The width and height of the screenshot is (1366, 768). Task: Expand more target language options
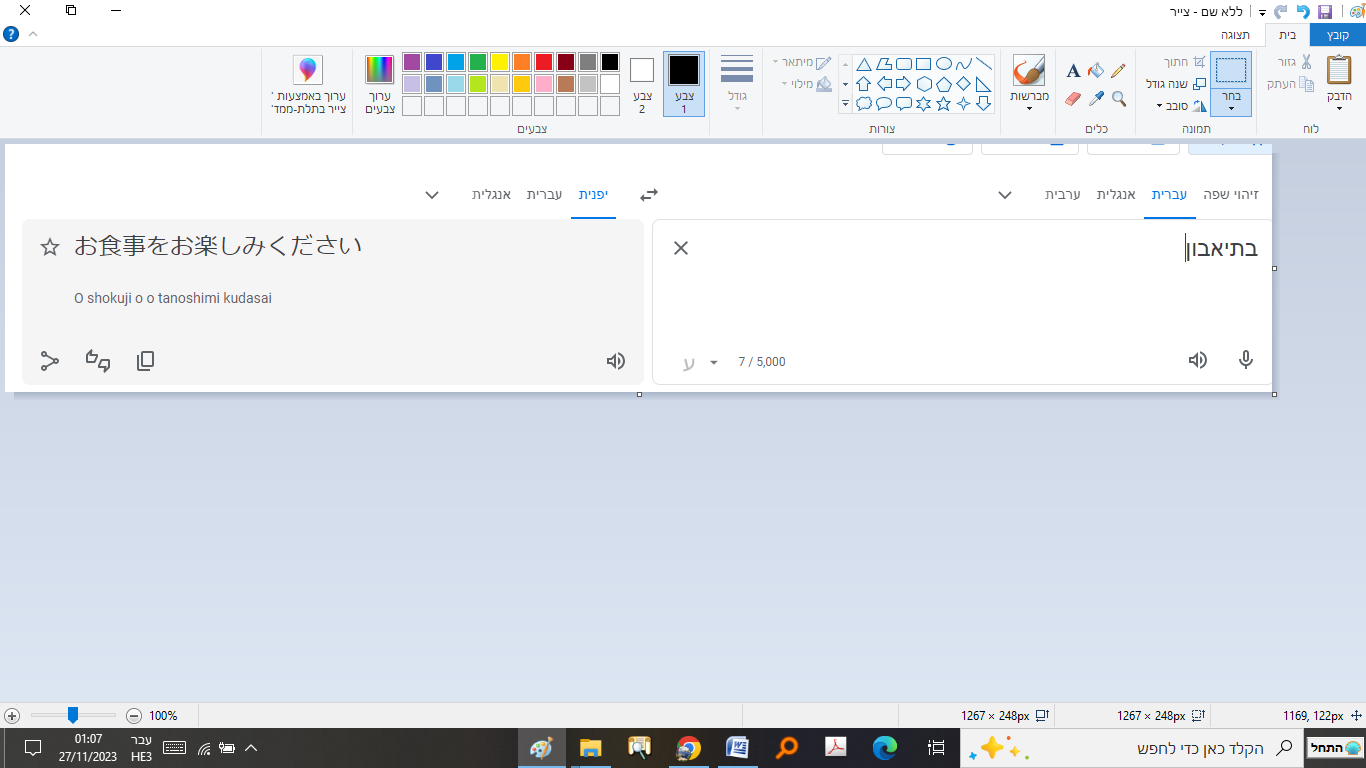coord(432,195)
